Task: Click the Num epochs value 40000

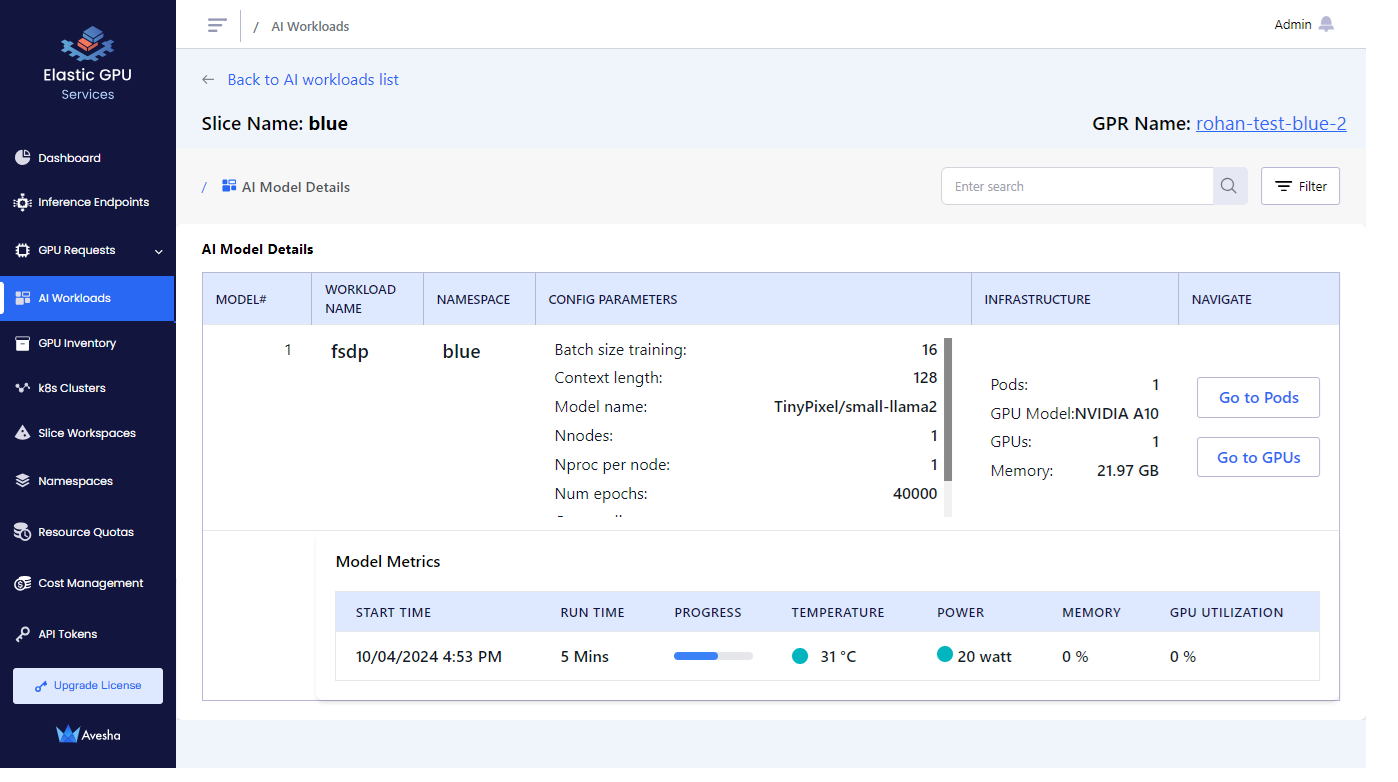Action: [x=915, y=494]
